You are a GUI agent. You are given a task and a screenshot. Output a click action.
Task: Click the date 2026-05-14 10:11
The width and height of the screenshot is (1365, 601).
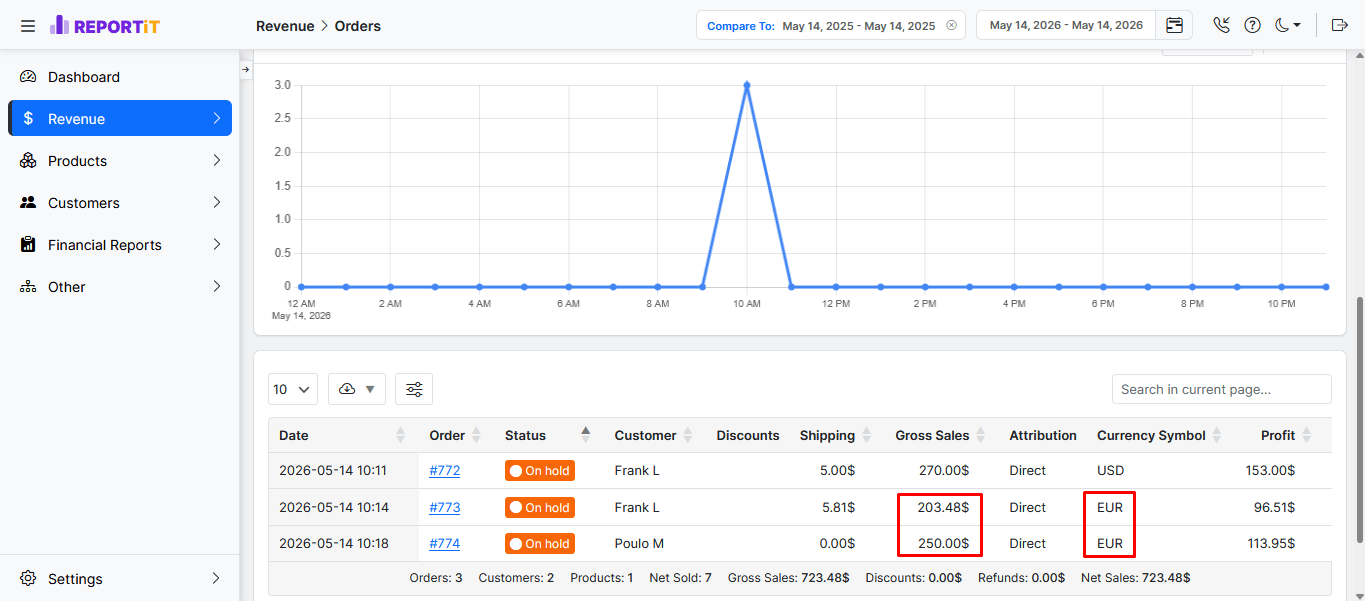(333, 470)
